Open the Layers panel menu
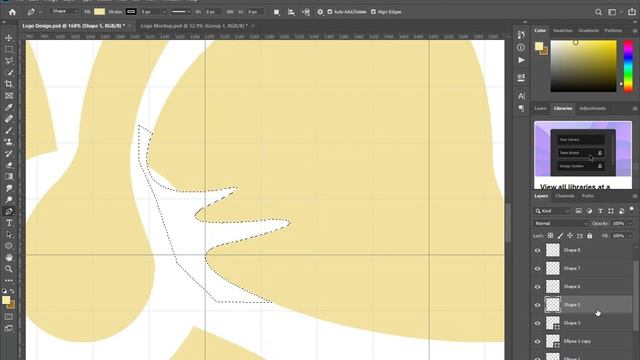 [635, 196]
